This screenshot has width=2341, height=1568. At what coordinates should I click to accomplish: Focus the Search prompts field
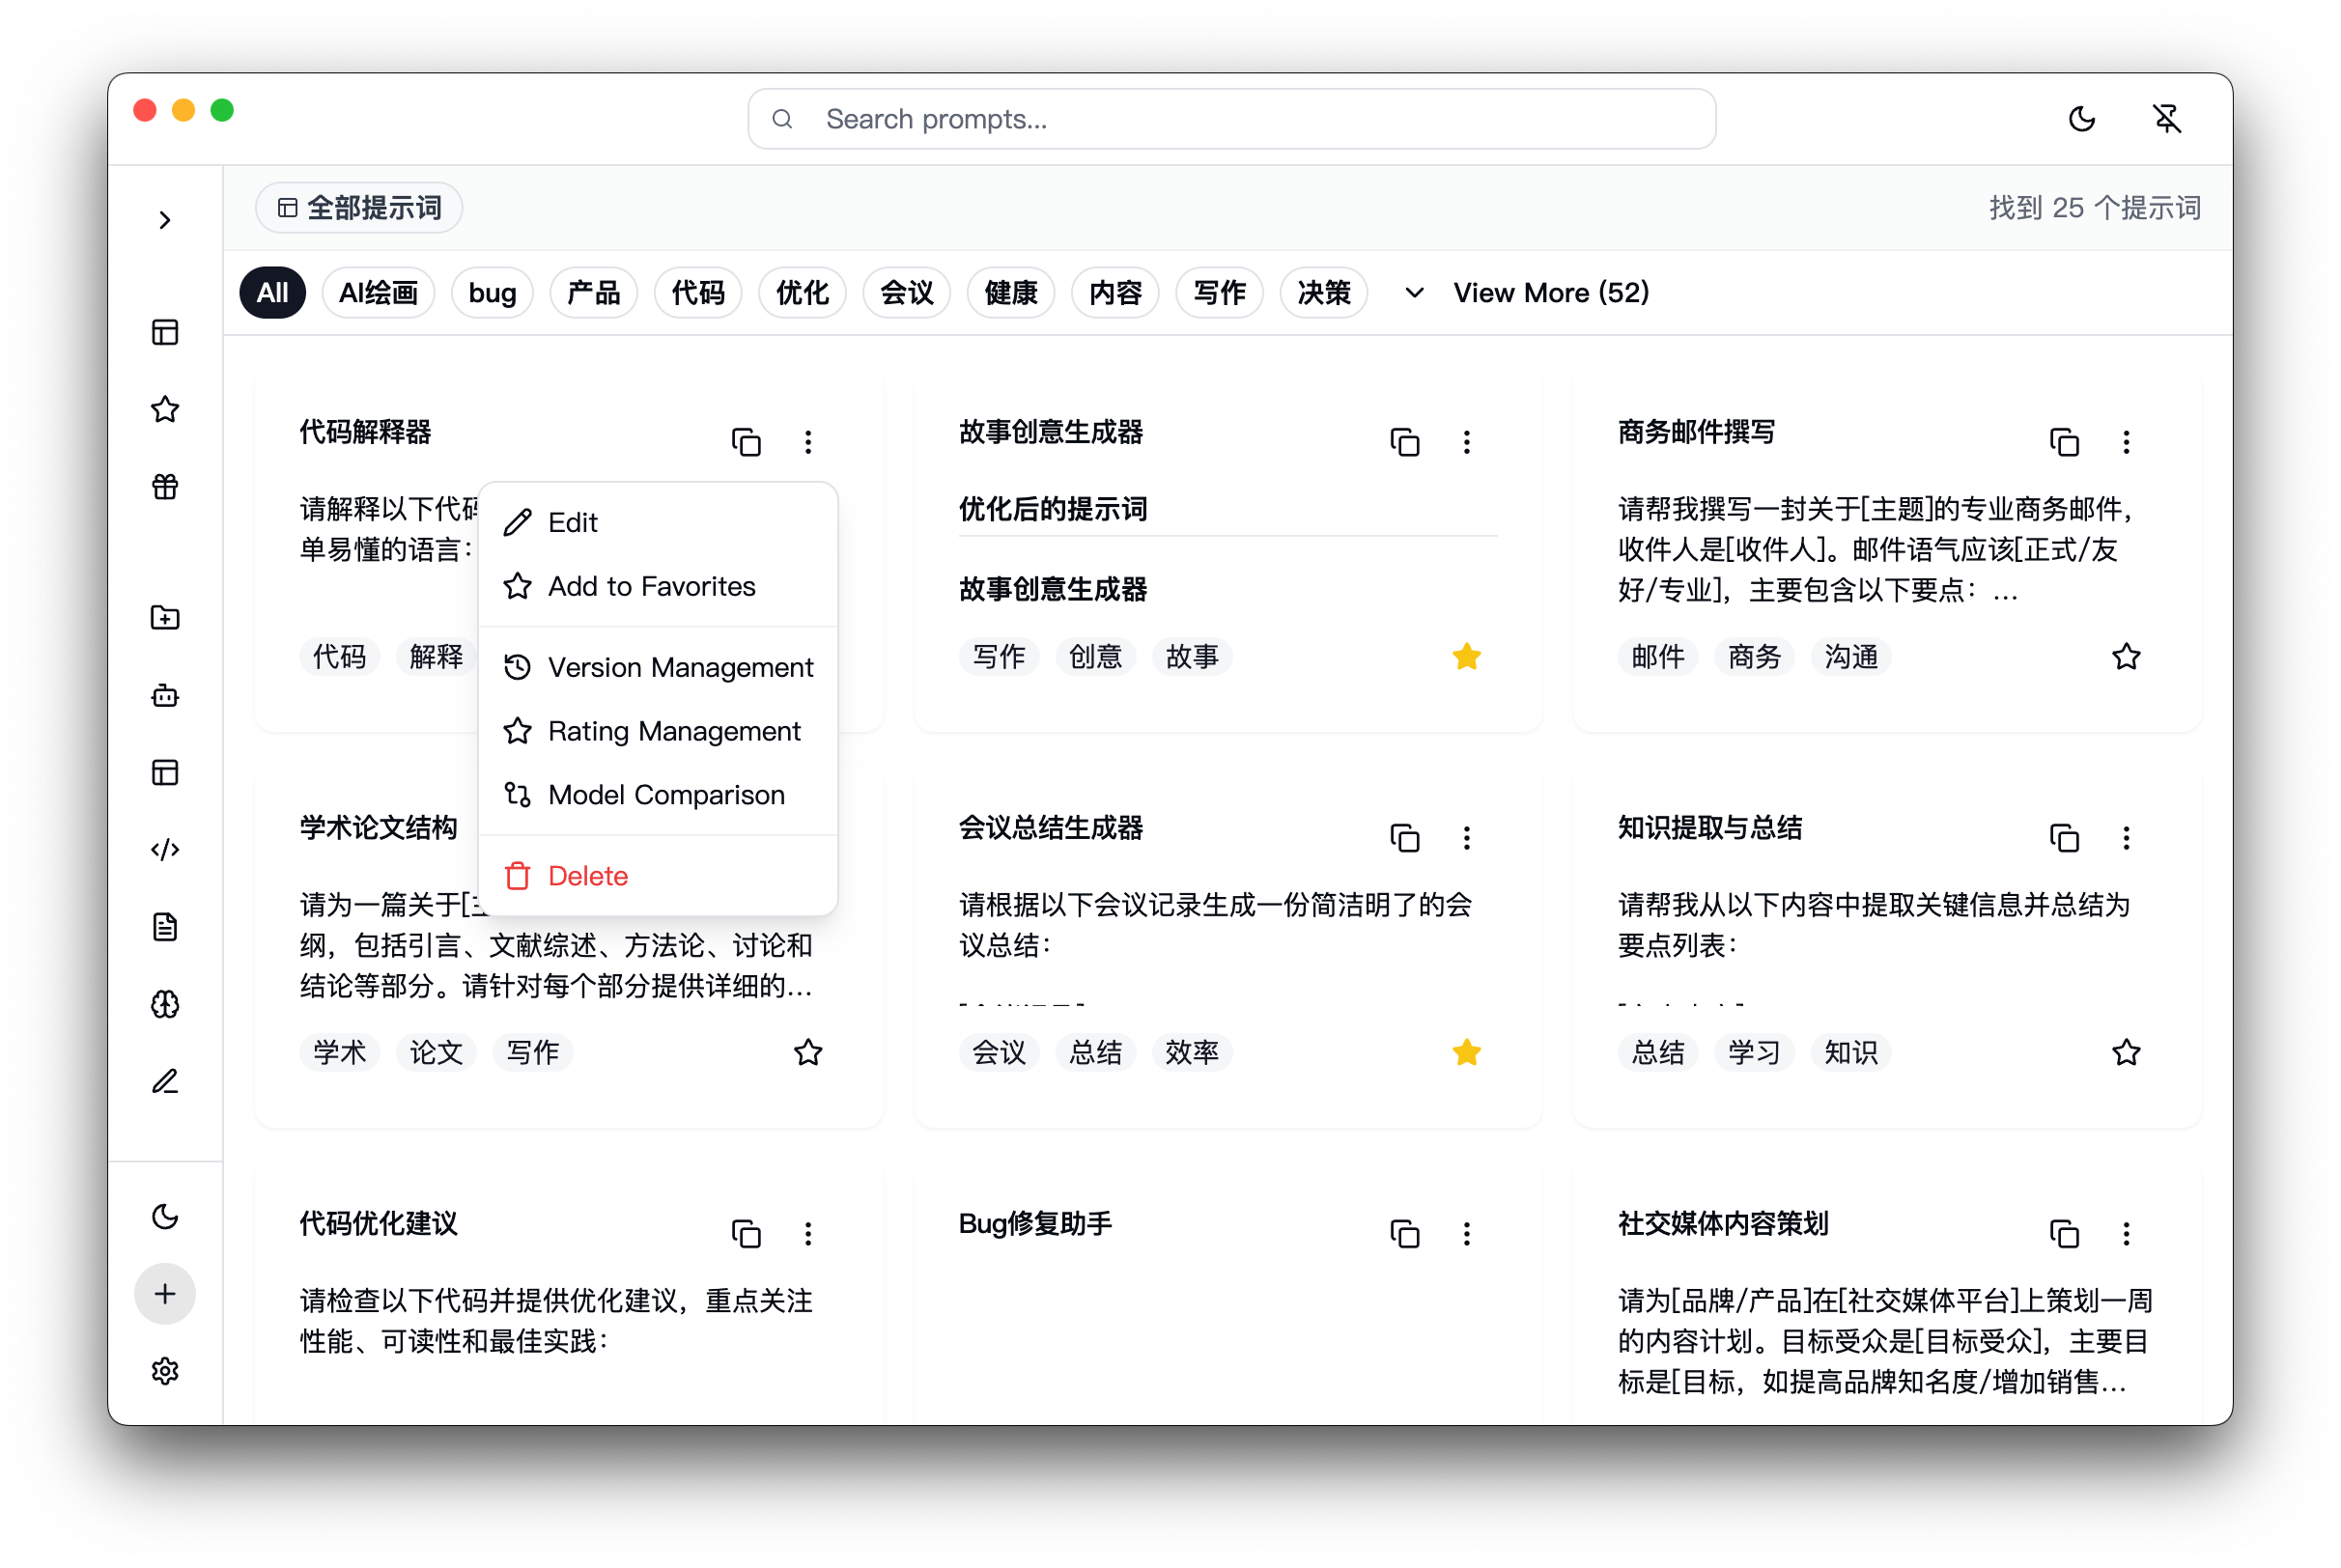[1230, 119]
